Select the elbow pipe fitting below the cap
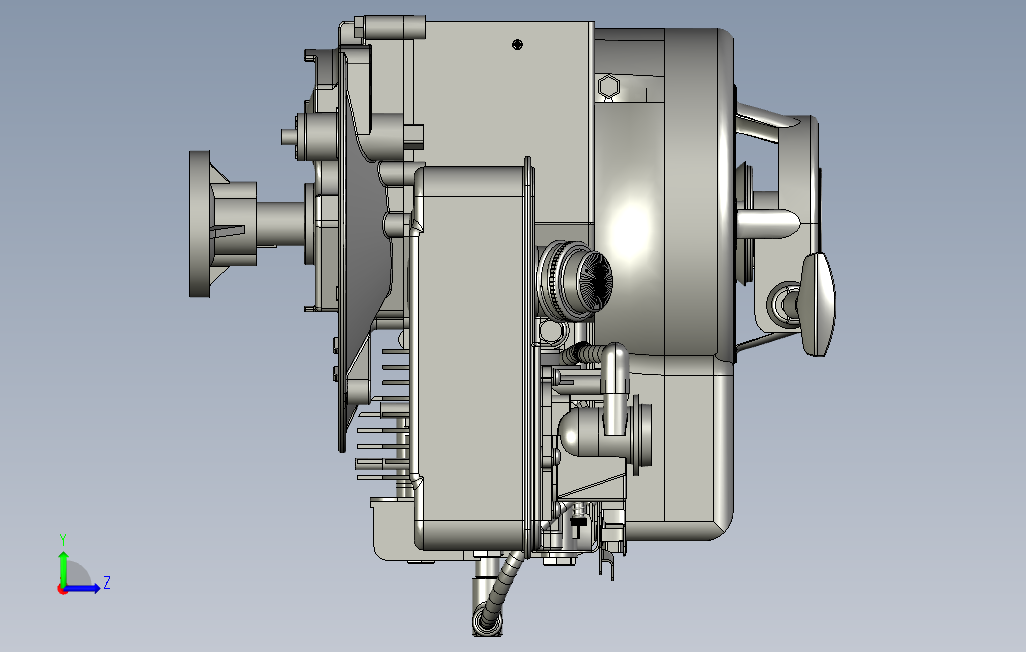The width and height of the screenshot is (1026, 652). (x=614, y=388)
